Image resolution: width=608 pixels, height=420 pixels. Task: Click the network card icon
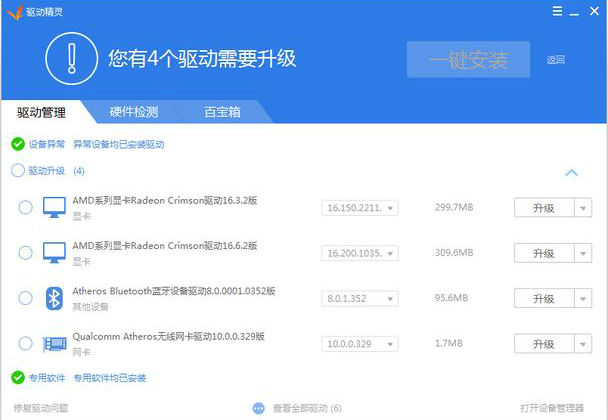54,344
